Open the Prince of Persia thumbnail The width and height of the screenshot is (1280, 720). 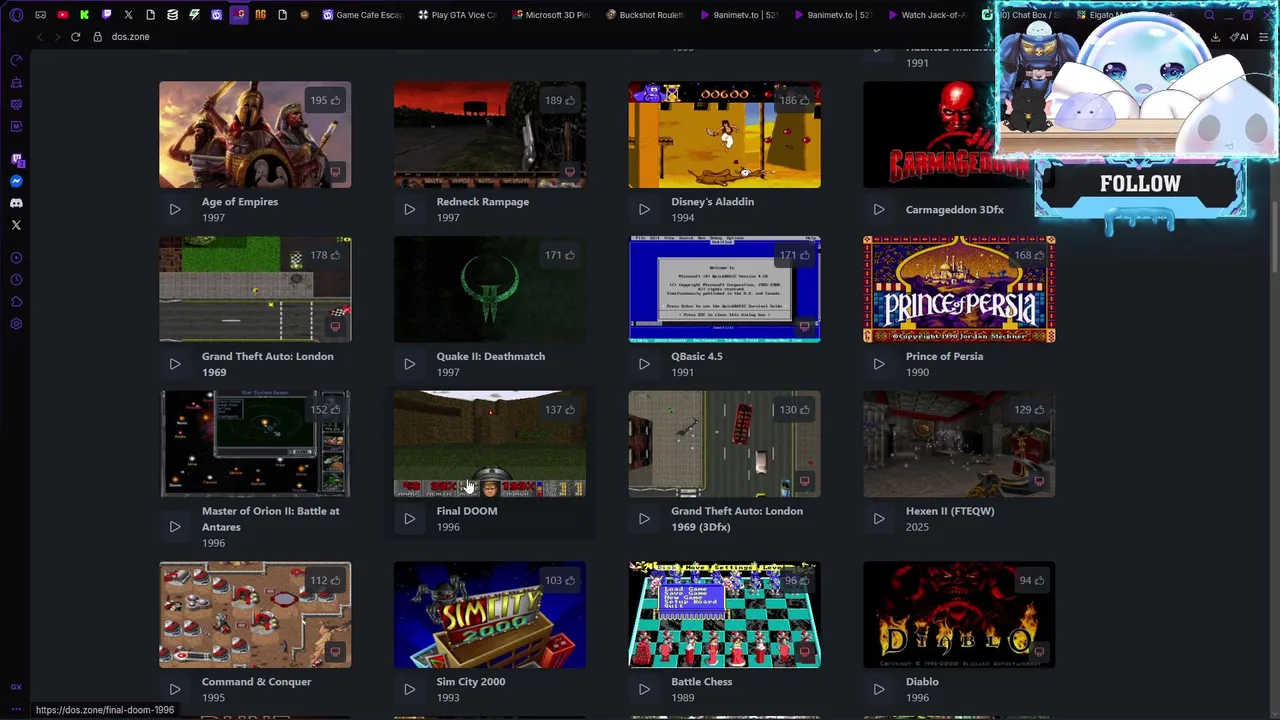pos(959,289)
